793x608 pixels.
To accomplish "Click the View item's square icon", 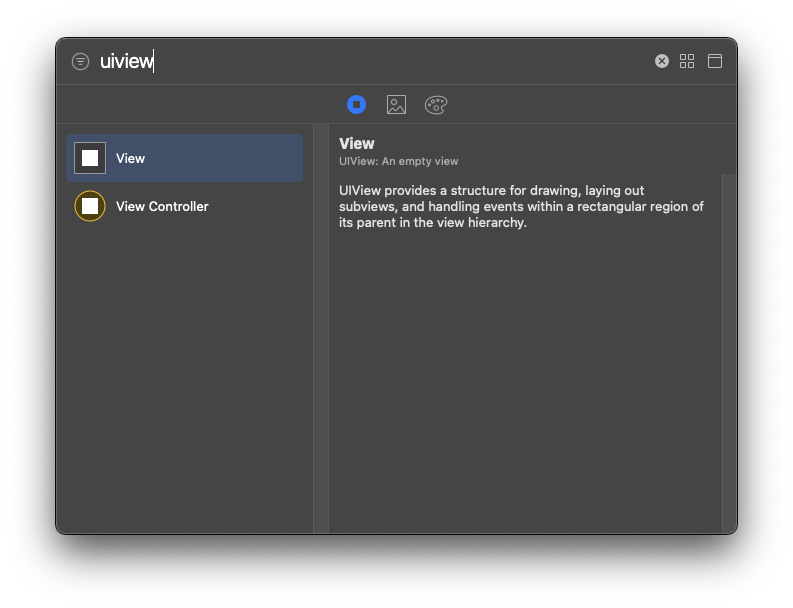I will coord(90,158).
